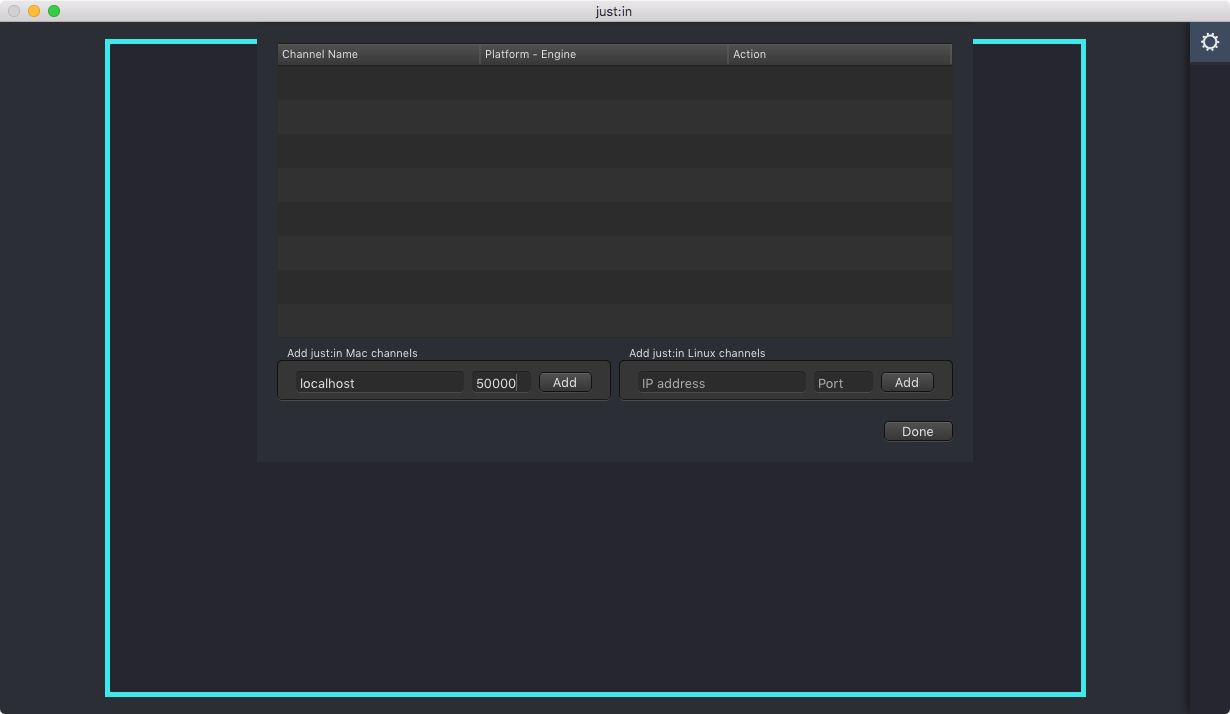Open the settings gear icon

1210,42
